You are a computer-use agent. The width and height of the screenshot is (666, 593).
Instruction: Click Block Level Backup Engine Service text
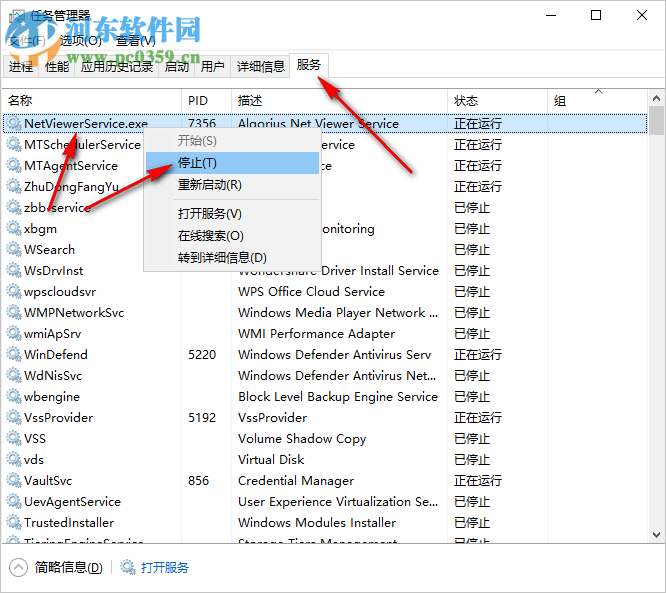tap(338, 397)
